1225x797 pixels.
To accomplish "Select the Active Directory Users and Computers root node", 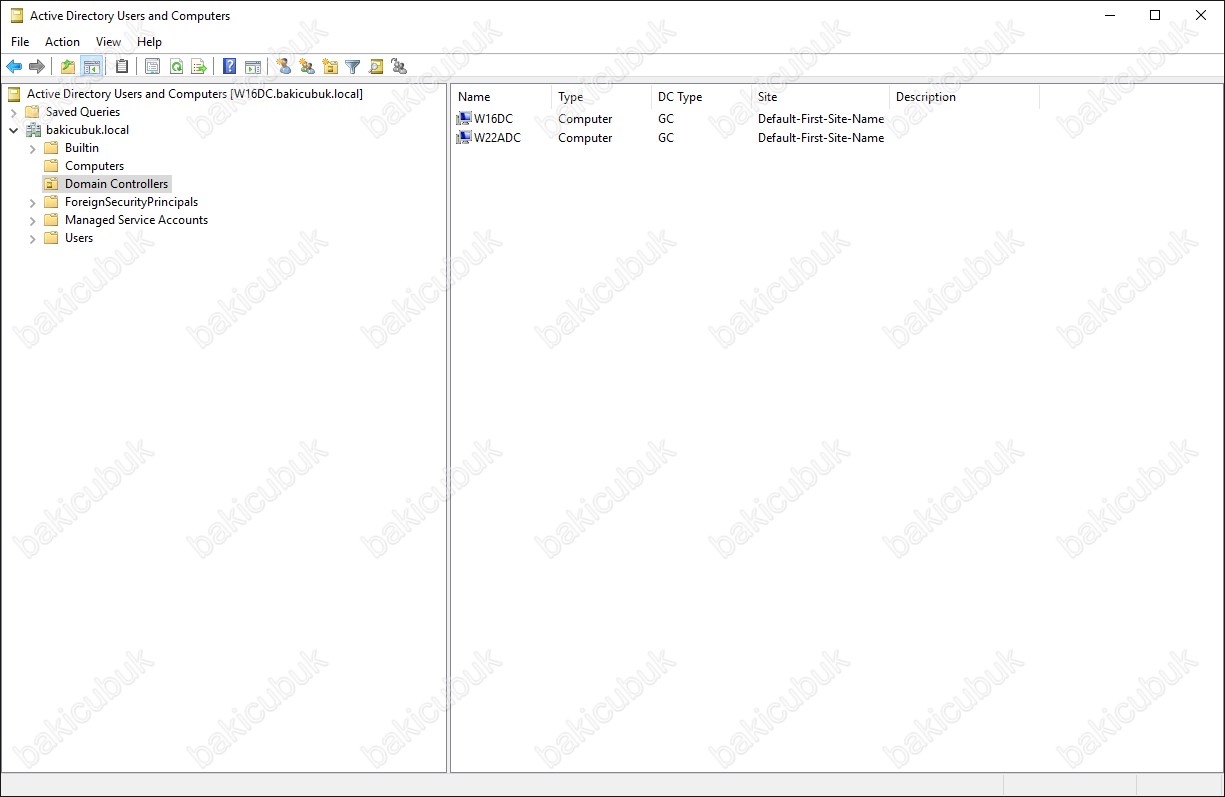I will tap(195, 94).
